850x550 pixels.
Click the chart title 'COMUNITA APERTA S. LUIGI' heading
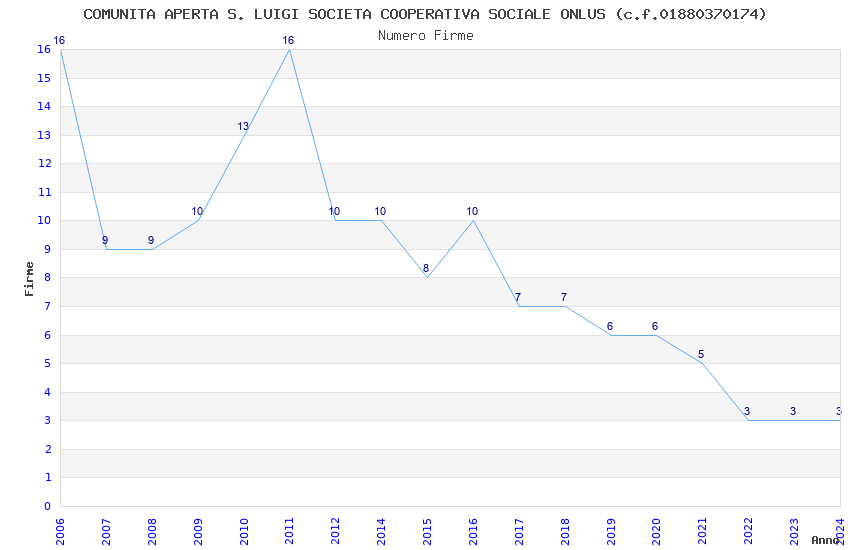(x=425, y=14)
